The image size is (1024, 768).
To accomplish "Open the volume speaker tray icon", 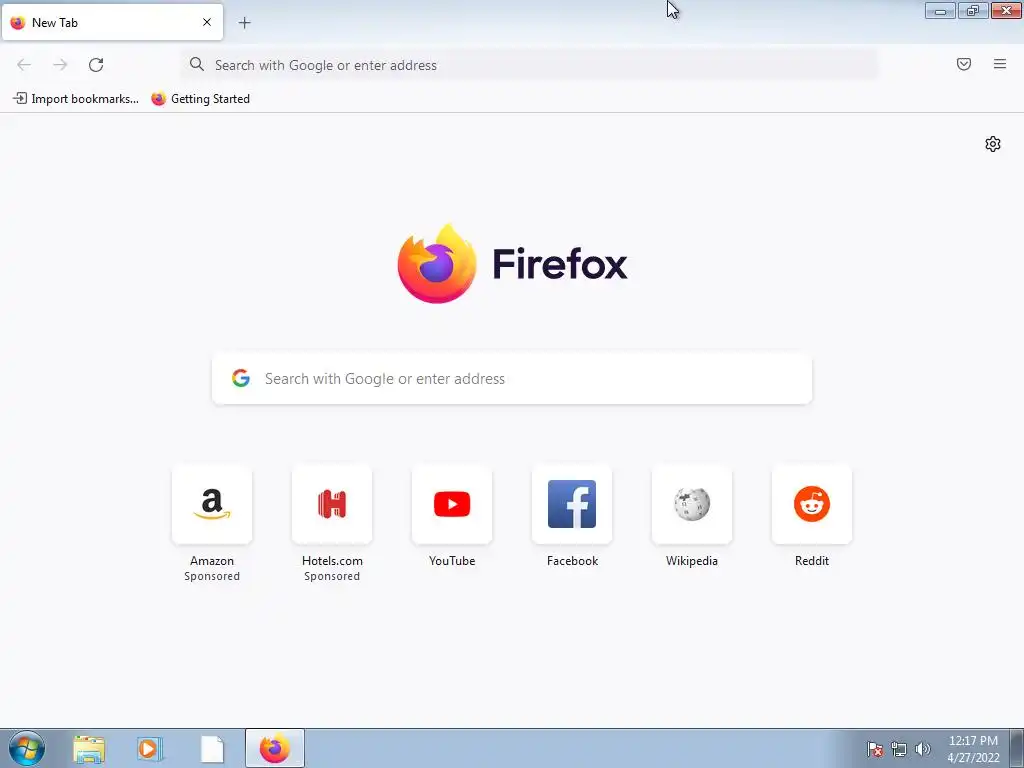I will click(x=923, y=749).
